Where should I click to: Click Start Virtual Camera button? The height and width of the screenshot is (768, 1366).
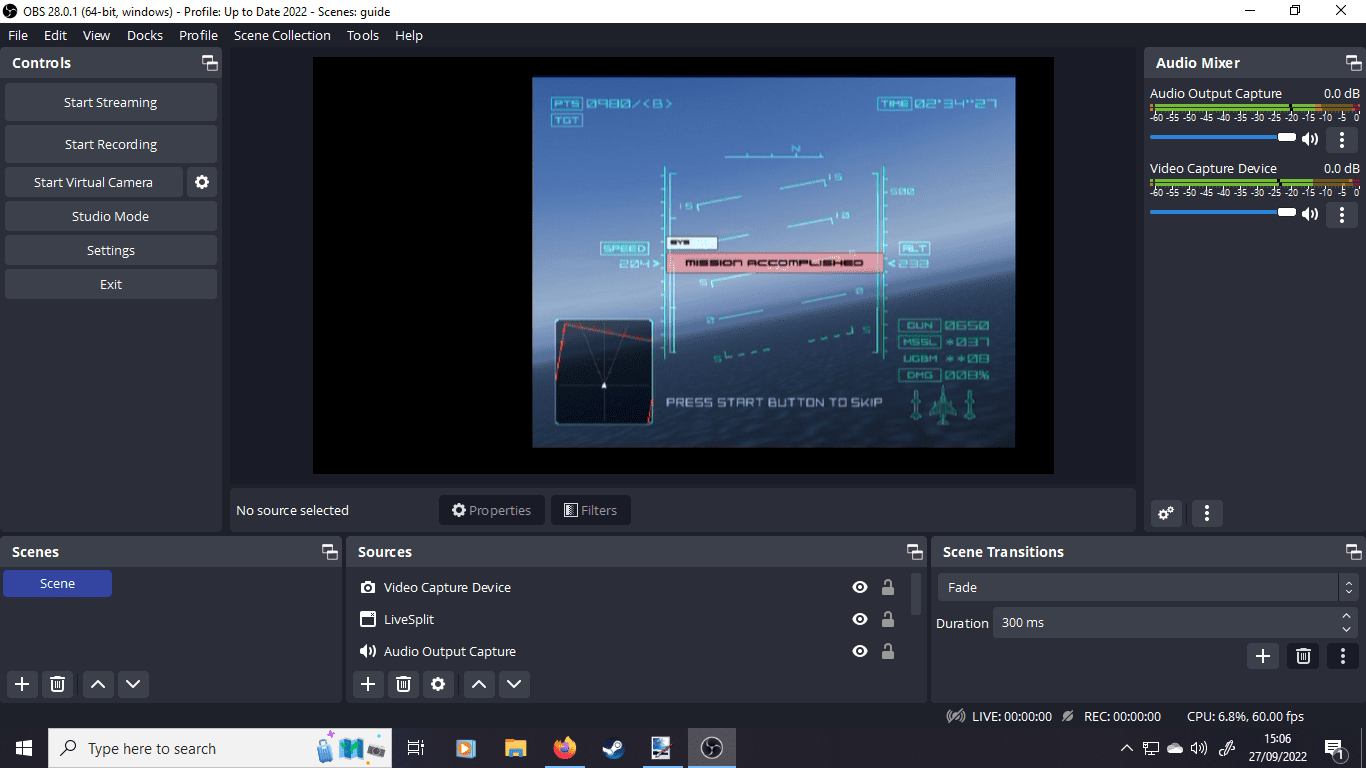pyautogui.click(x=94, y=182)
